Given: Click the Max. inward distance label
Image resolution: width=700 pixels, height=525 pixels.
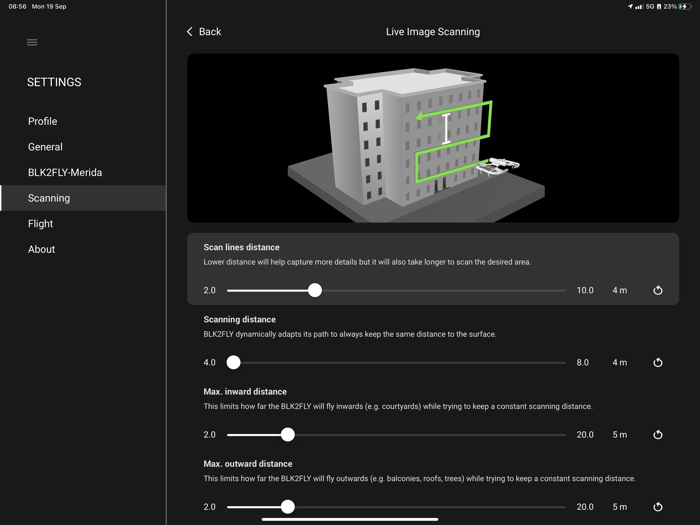Looking at the screenshot, I should point(245,392).
